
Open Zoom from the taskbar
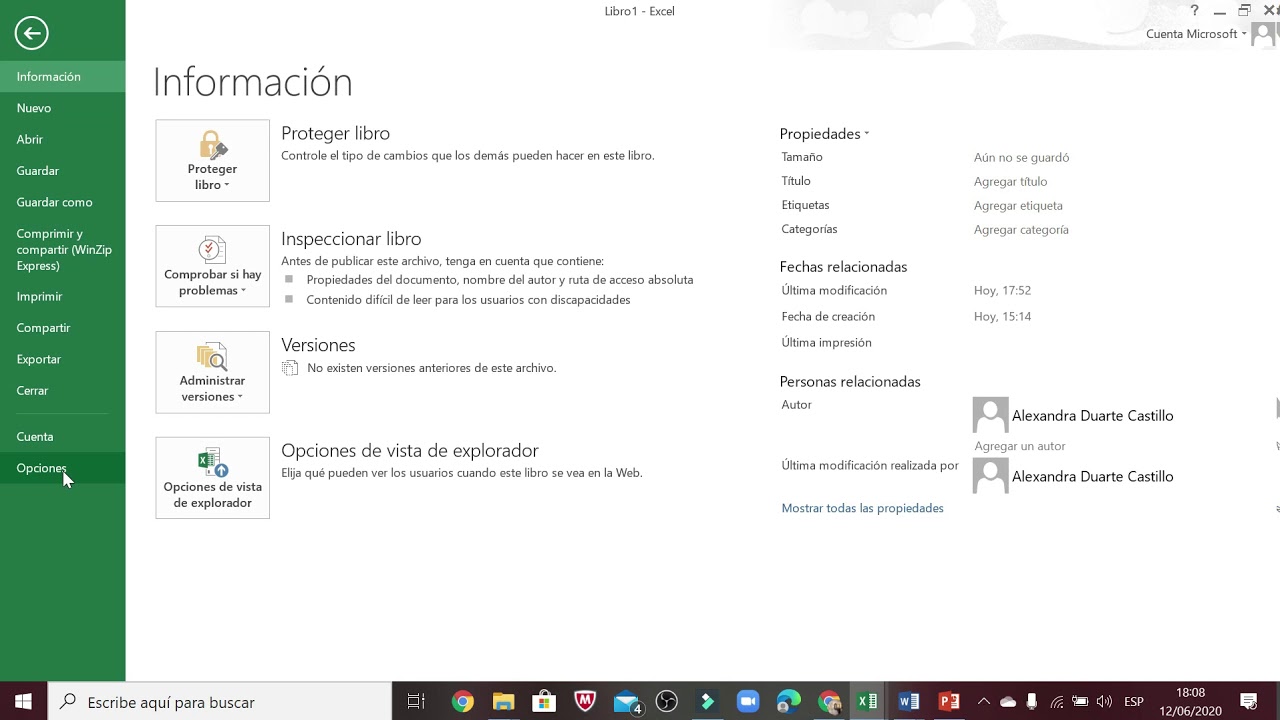[748, 702]
